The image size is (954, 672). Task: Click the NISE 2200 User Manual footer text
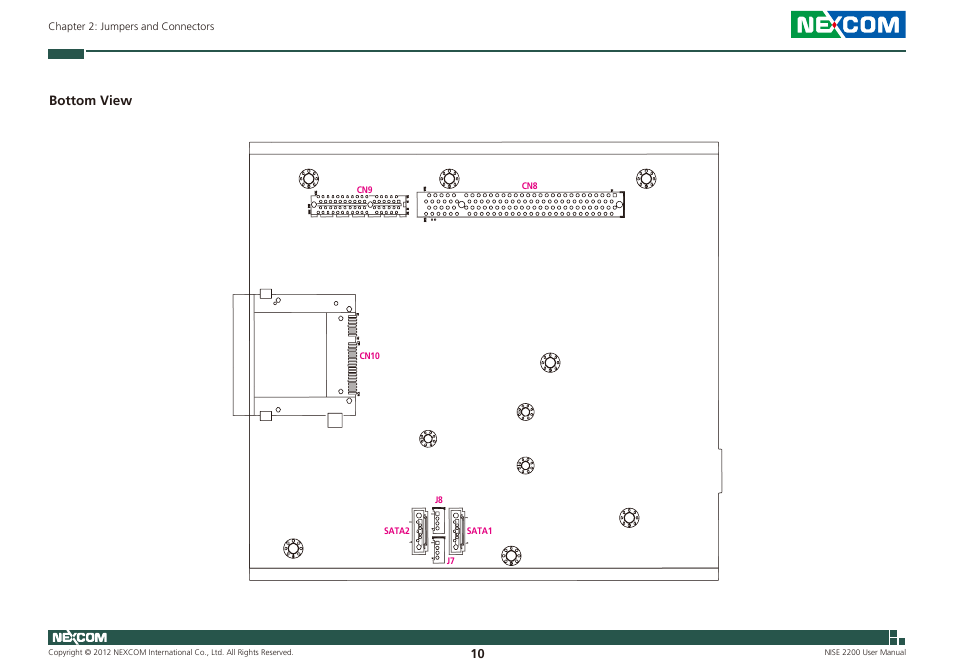865,652
